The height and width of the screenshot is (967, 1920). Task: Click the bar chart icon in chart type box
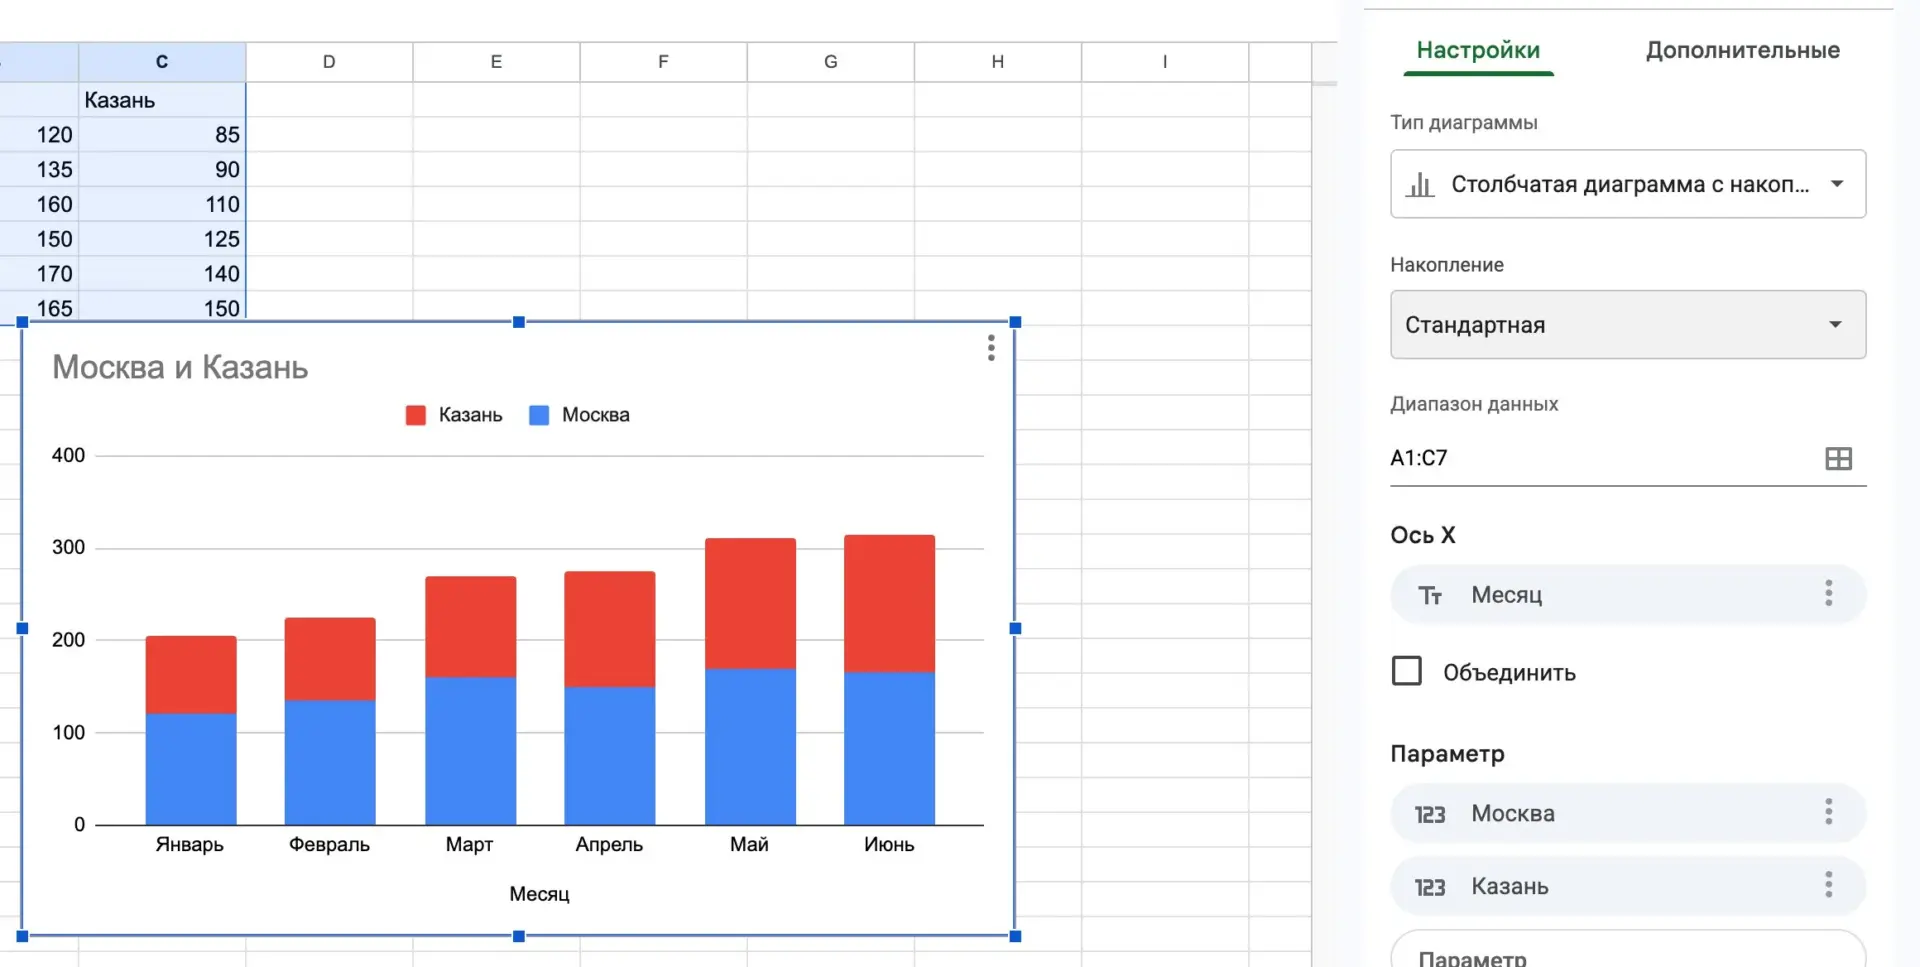pyautogui.click(x=1420, y=185)
